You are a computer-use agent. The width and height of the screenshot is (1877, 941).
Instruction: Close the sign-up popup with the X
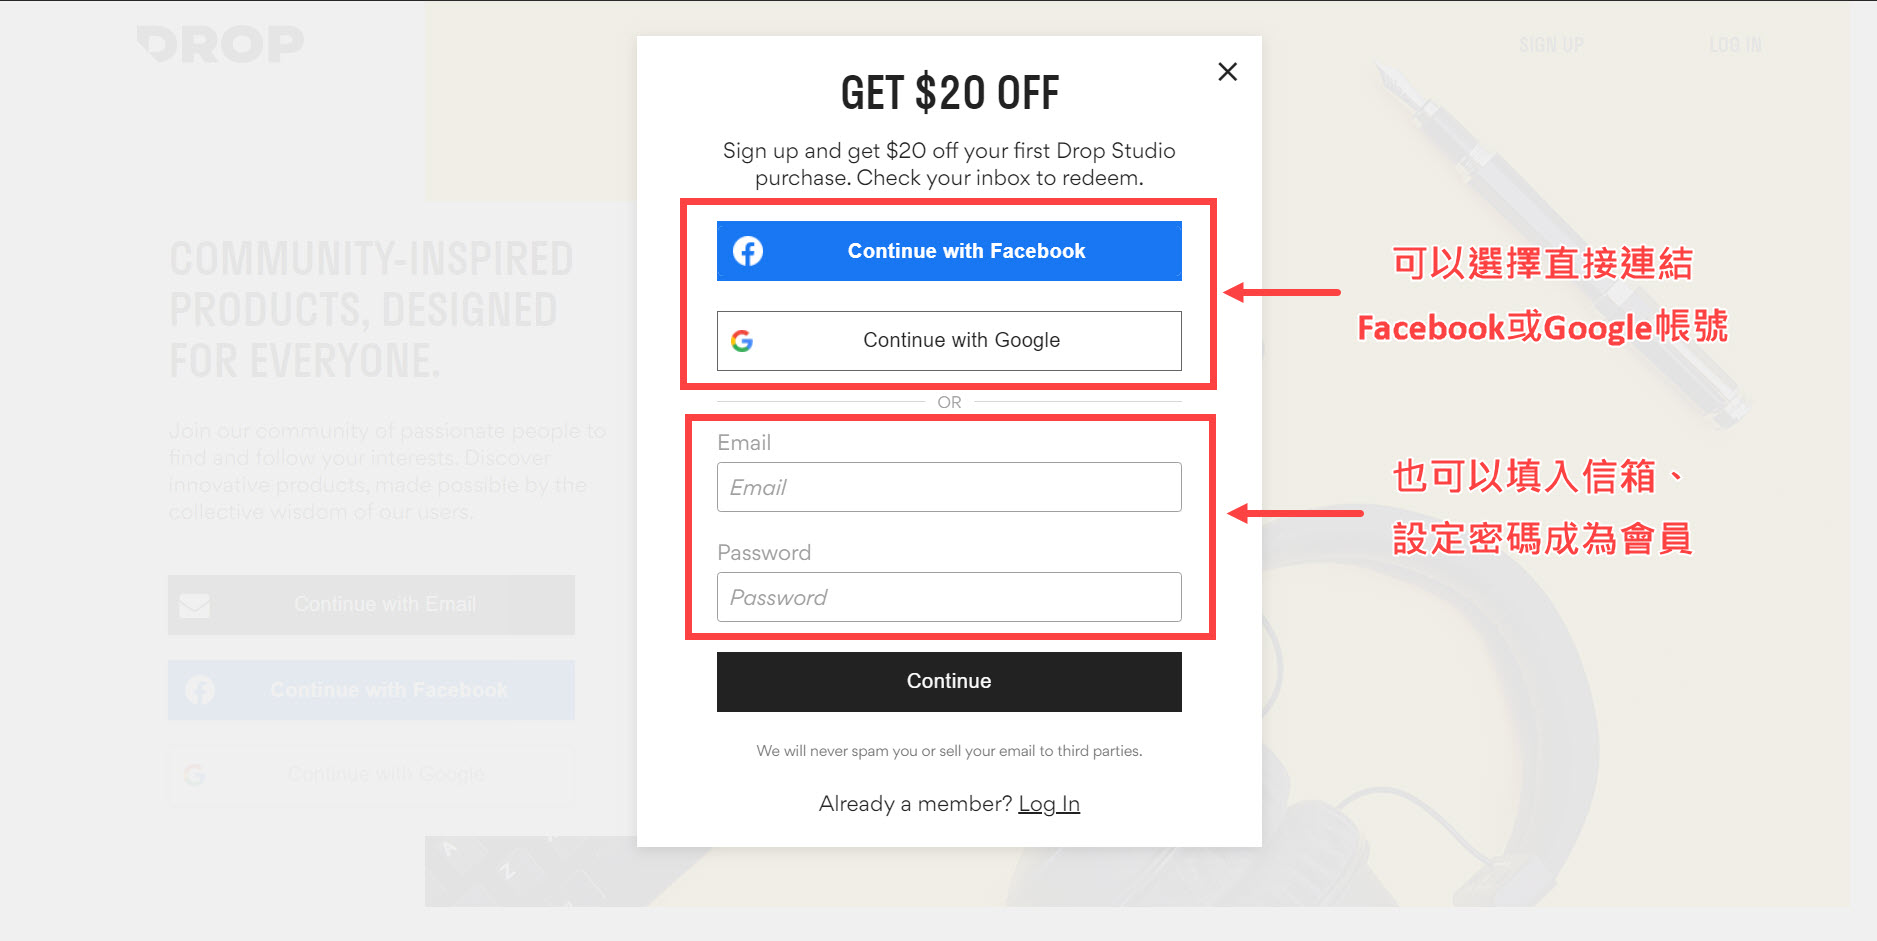(1227, 72)
